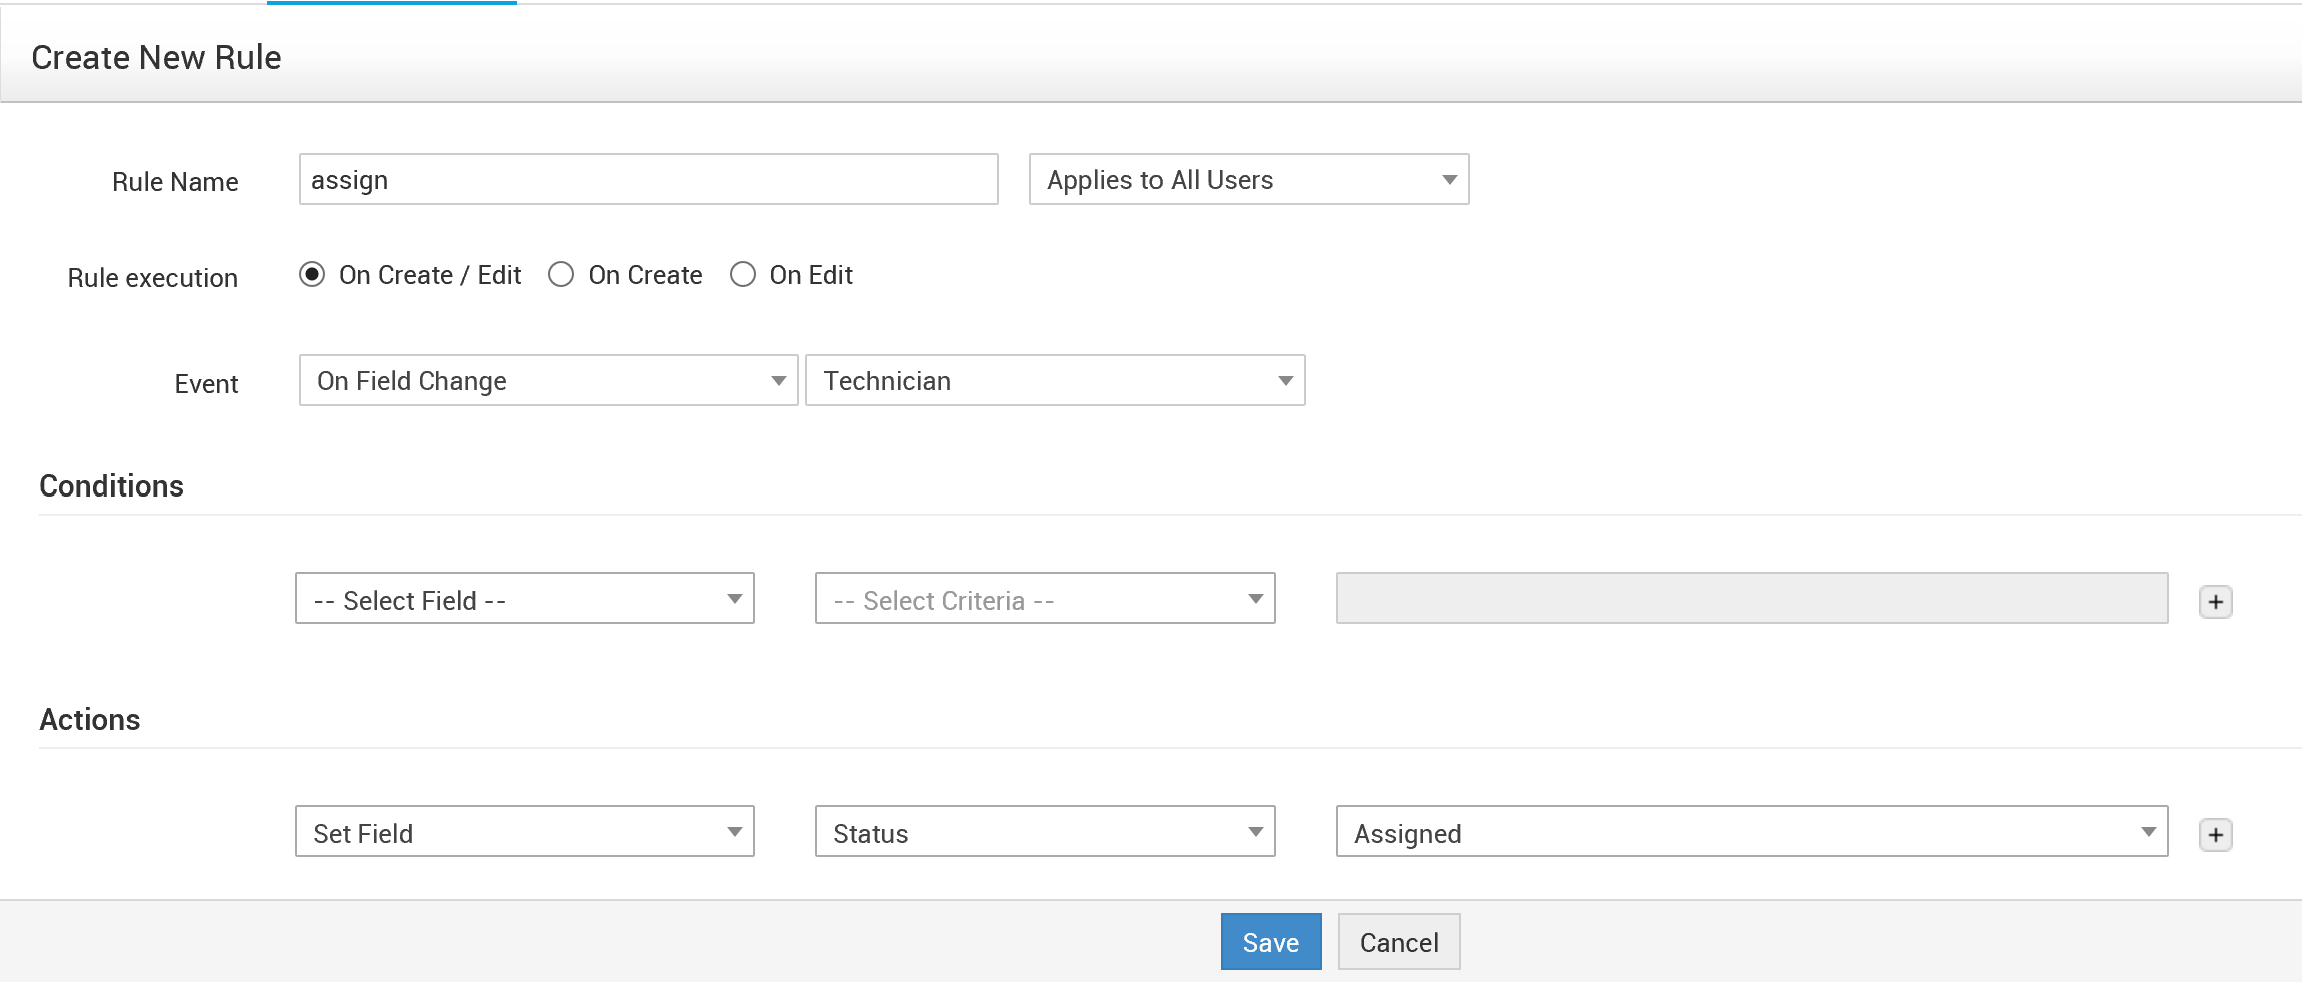Click the Rule Name text field
Viewport: 2302px width, 986px height.
pyautogui.click(x=648, y=180)
